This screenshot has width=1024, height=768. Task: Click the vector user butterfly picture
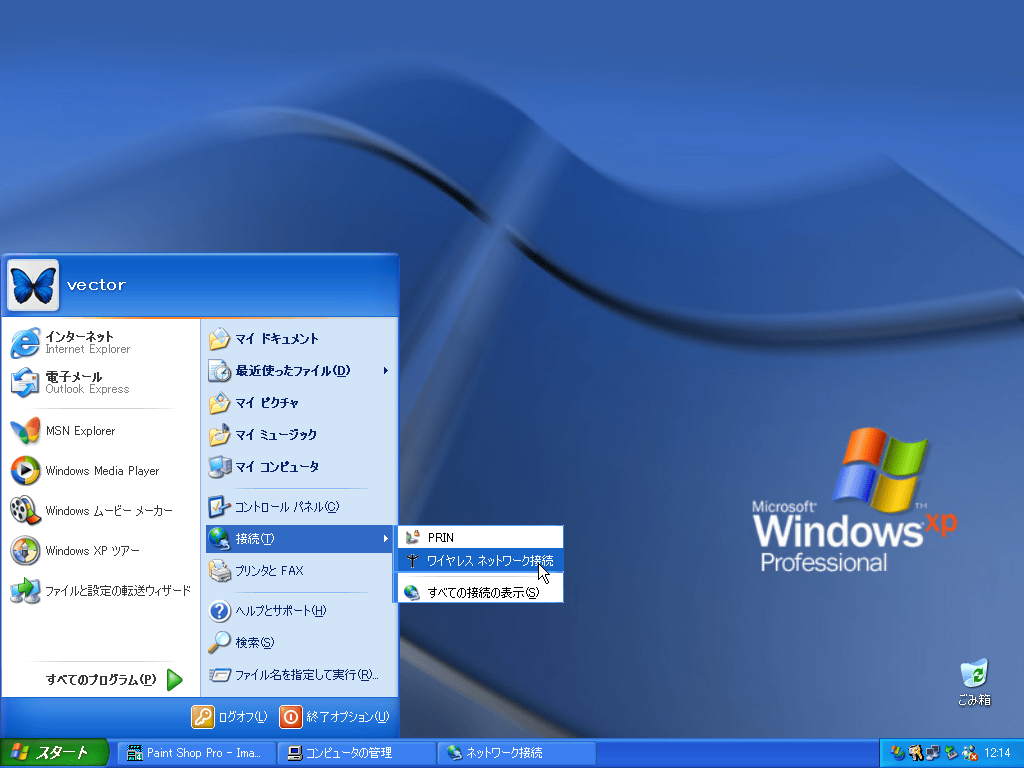pyautogui.click(x=33, y=285)
